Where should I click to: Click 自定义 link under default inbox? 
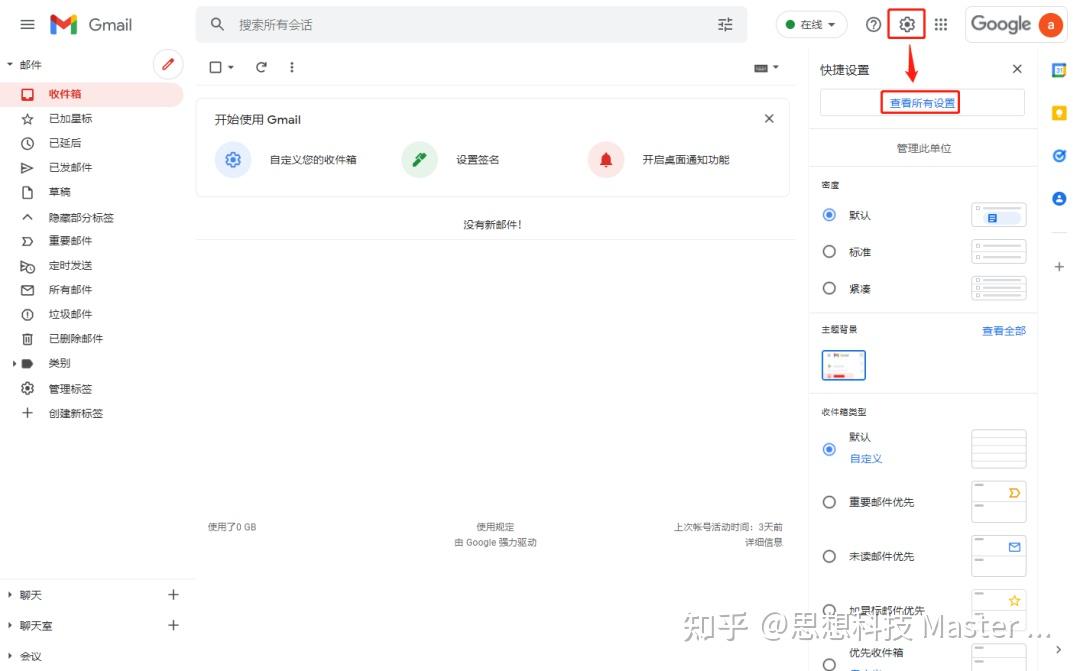(x=865, y=458)
